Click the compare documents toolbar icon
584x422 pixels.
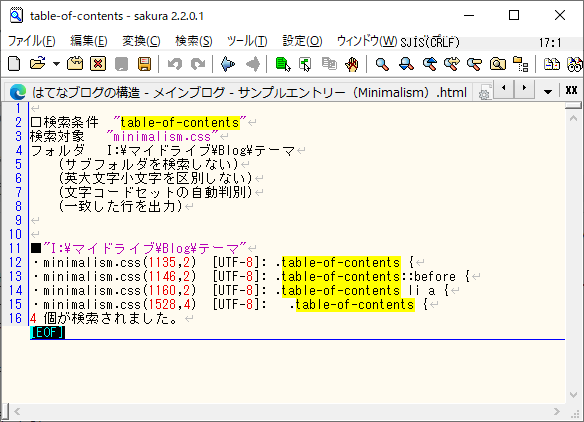click(552, 64)
